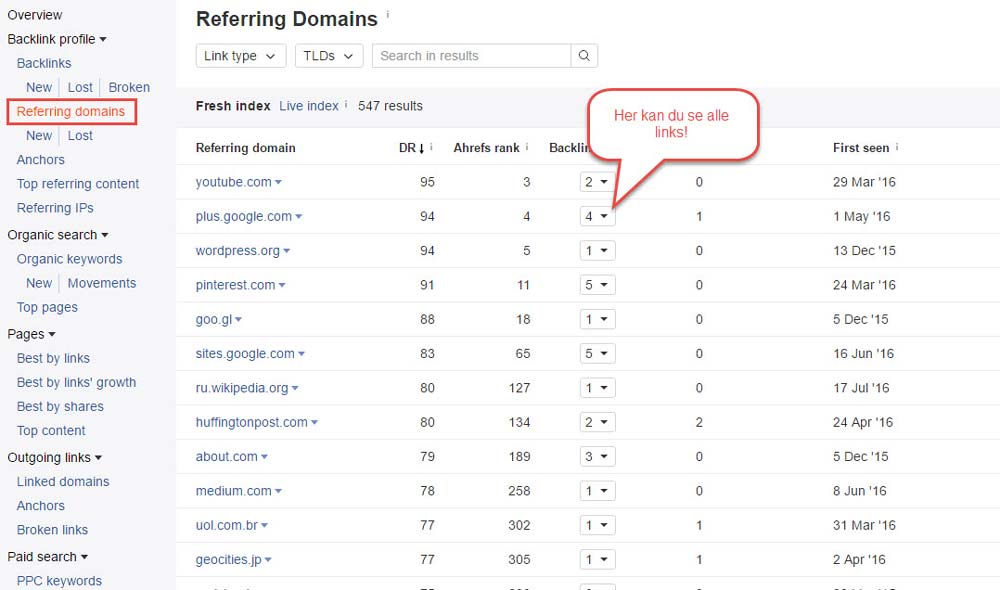Expand backlinks dropdown for geocities.jp row
Viewport: 1000px width, 590px height.
(x=598, y=560)
